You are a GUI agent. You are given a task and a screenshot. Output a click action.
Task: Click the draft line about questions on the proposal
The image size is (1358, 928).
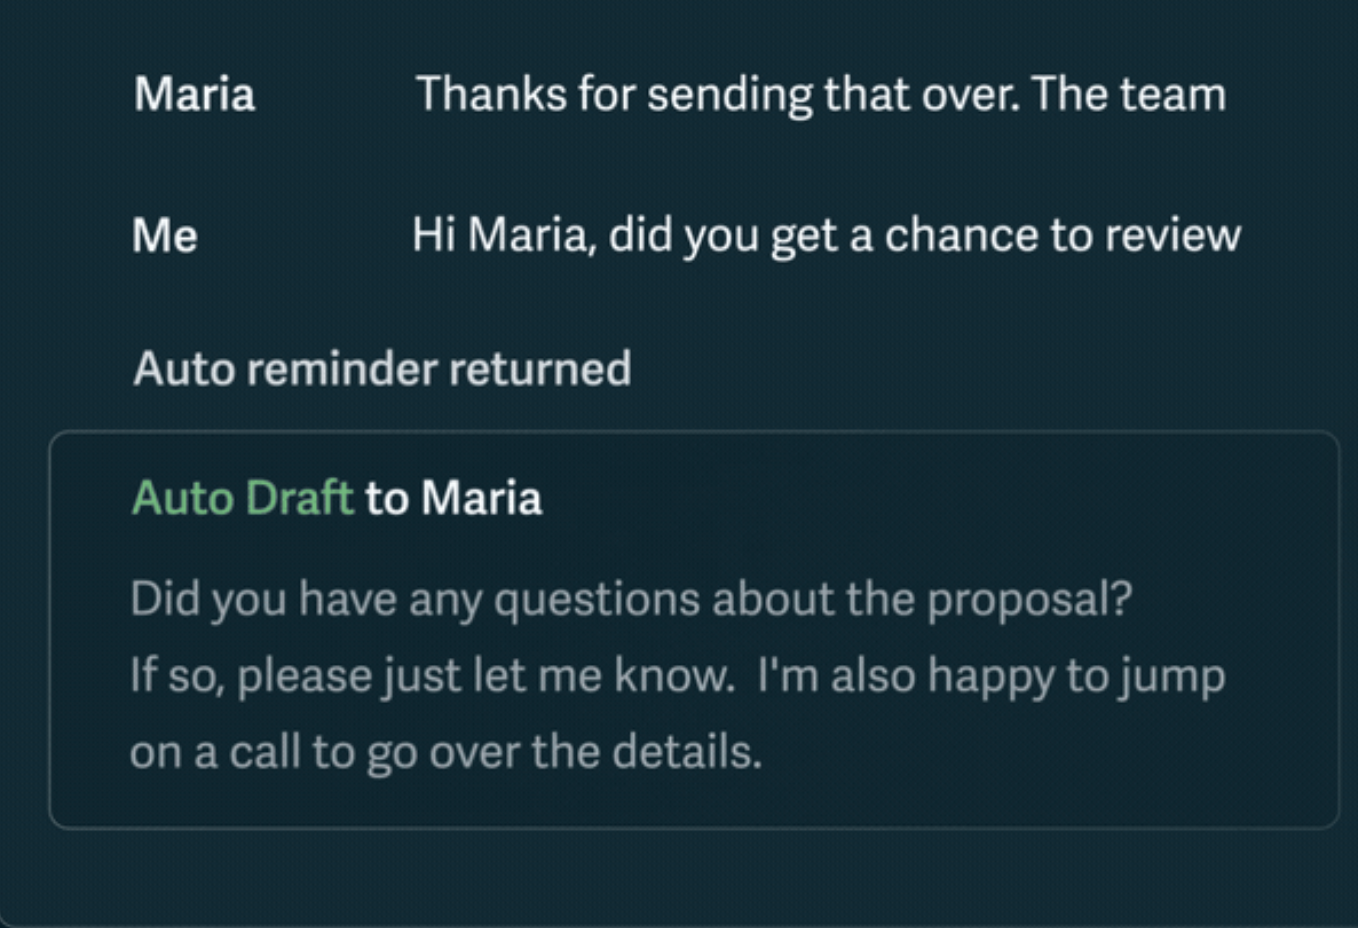point(632,599)
